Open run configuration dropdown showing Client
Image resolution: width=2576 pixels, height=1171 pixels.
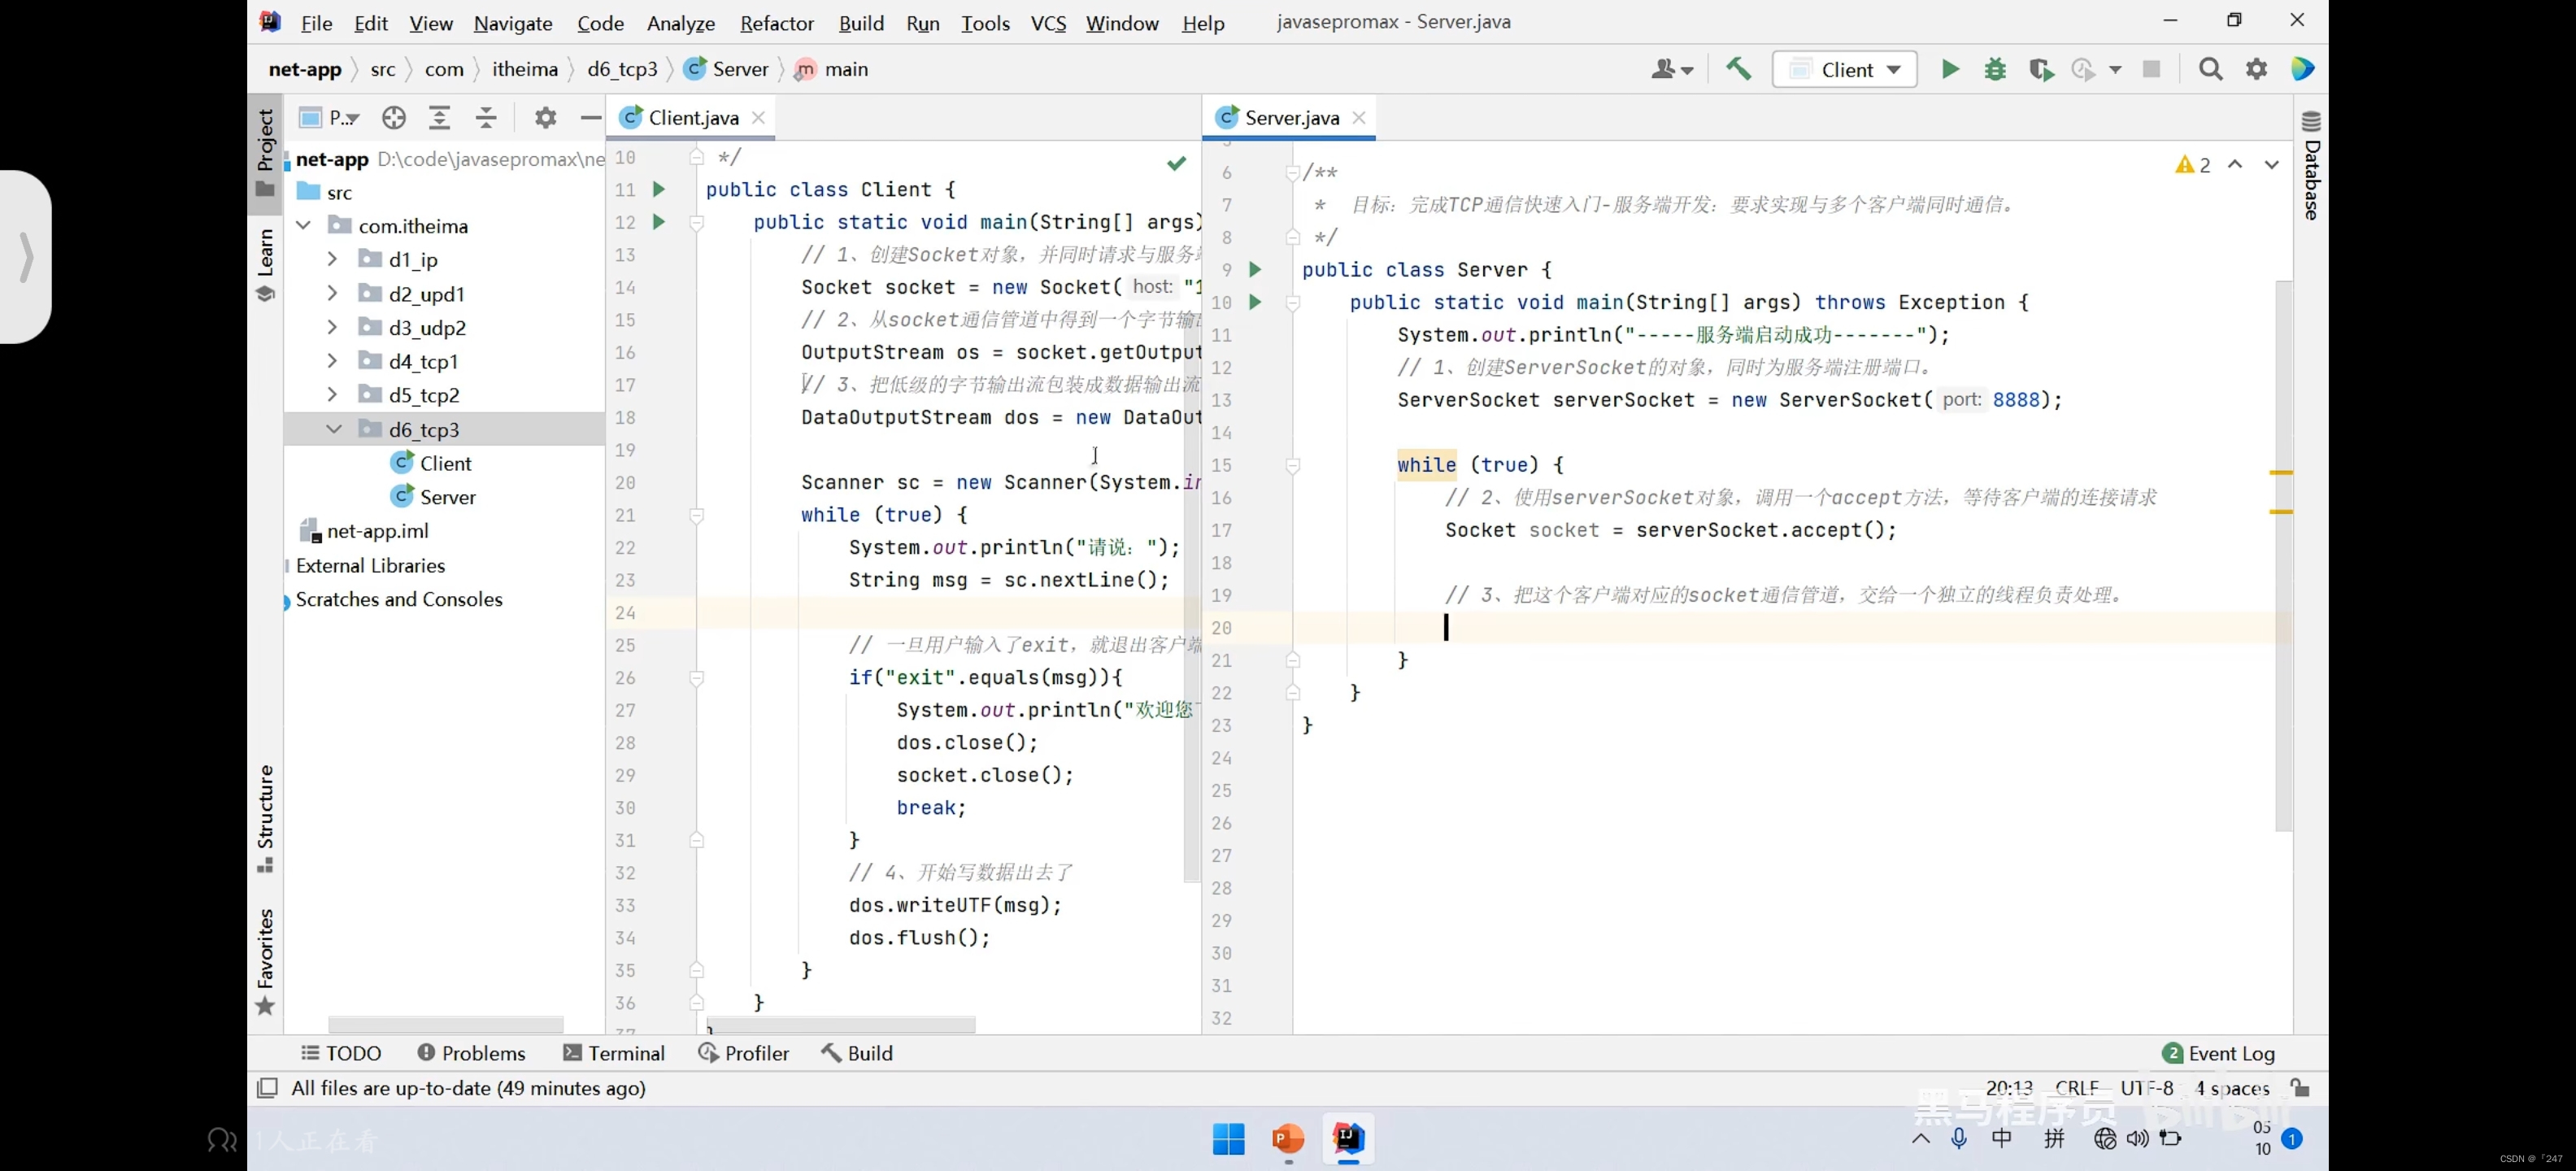click(1845, 69)
